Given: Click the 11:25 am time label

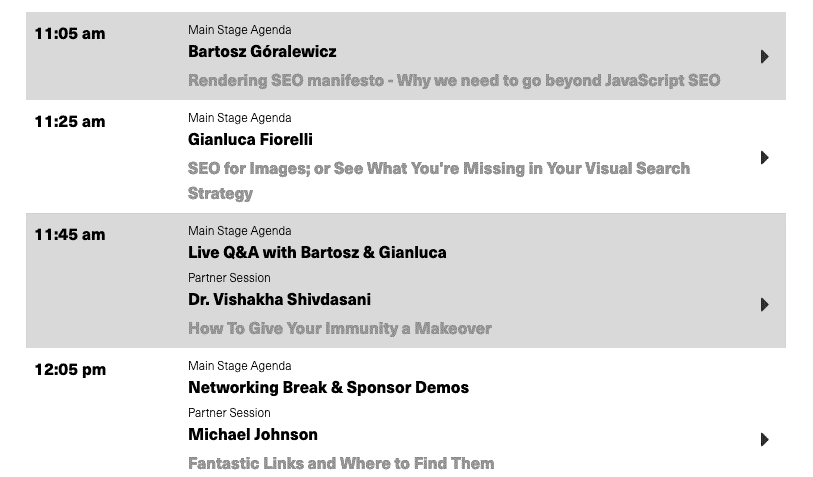Looking at the screenshot, I should pos(69,122).
